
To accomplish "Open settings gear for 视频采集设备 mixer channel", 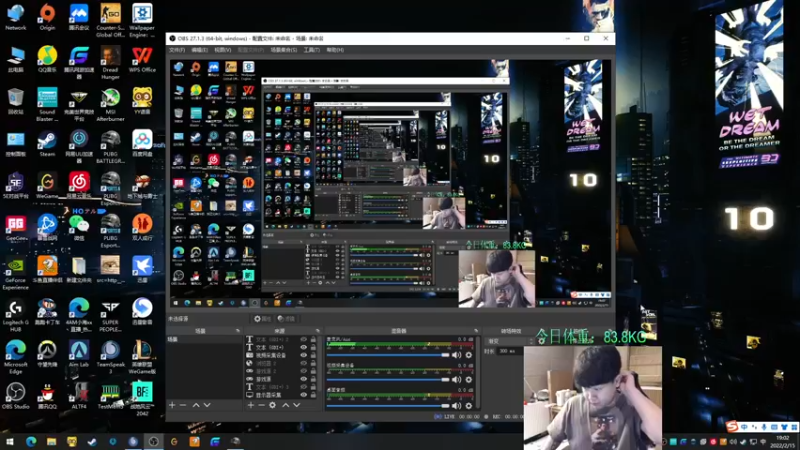I will (468, 380).
